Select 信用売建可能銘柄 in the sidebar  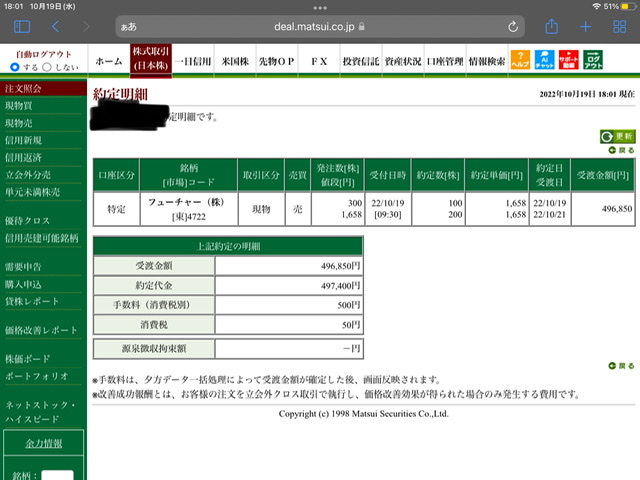tap(42, 238)
